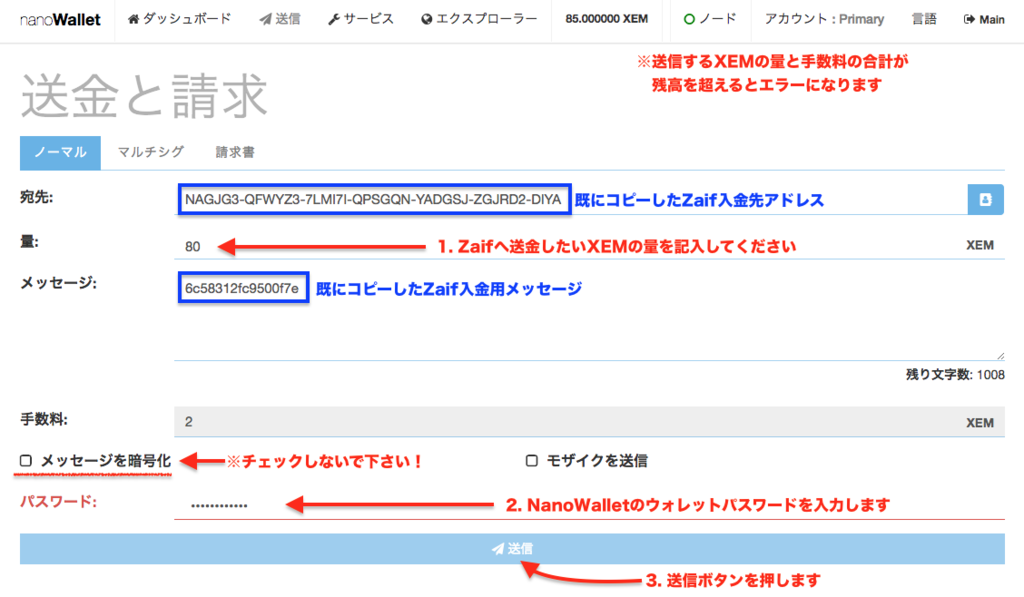1024x597 pixels.
Task: Open the ノード dropdown
Action: (x=709, y=20)
